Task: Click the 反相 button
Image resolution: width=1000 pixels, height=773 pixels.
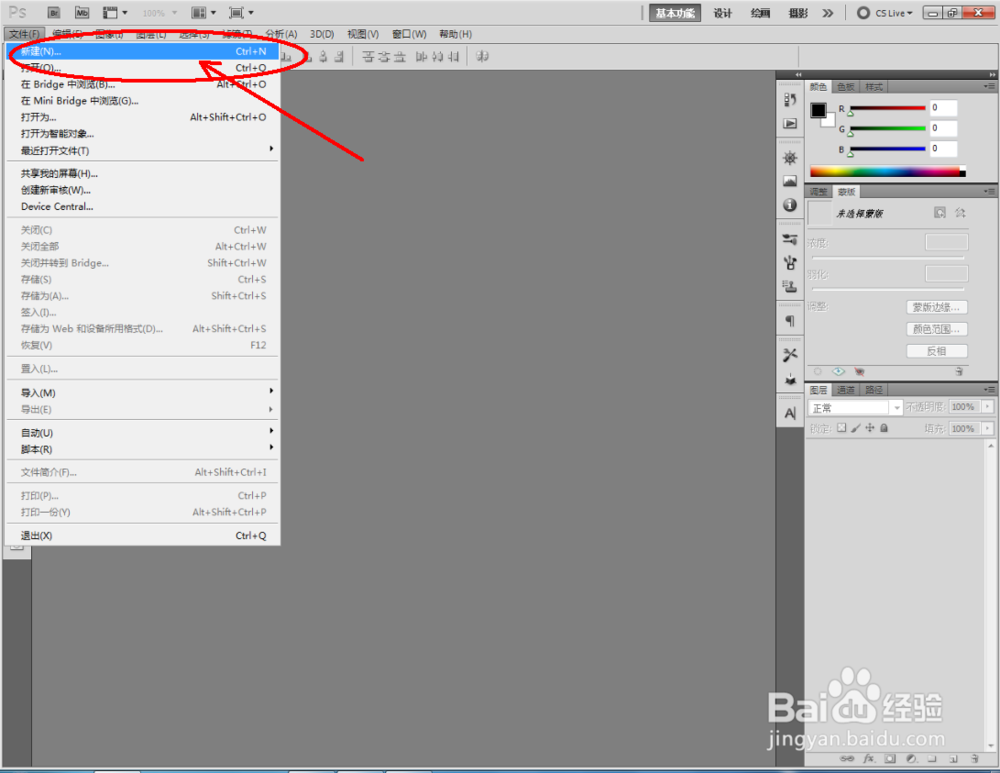Action: 936,351
